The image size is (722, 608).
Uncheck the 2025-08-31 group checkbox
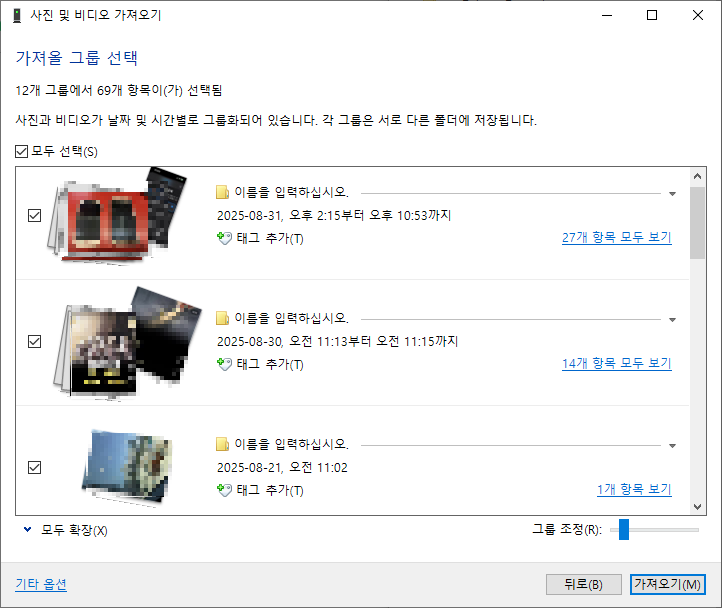point(35,216)
